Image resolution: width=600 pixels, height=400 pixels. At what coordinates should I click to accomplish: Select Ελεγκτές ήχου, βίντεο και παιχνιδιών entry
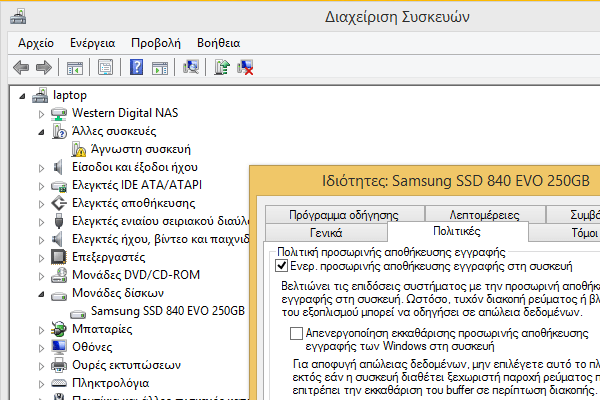(161, 239)
